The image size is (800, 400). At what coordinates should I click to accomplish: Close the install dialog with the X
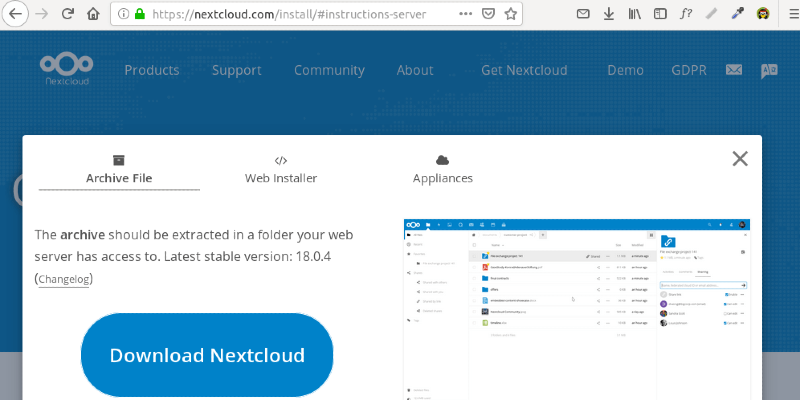(x=740, y=159)
